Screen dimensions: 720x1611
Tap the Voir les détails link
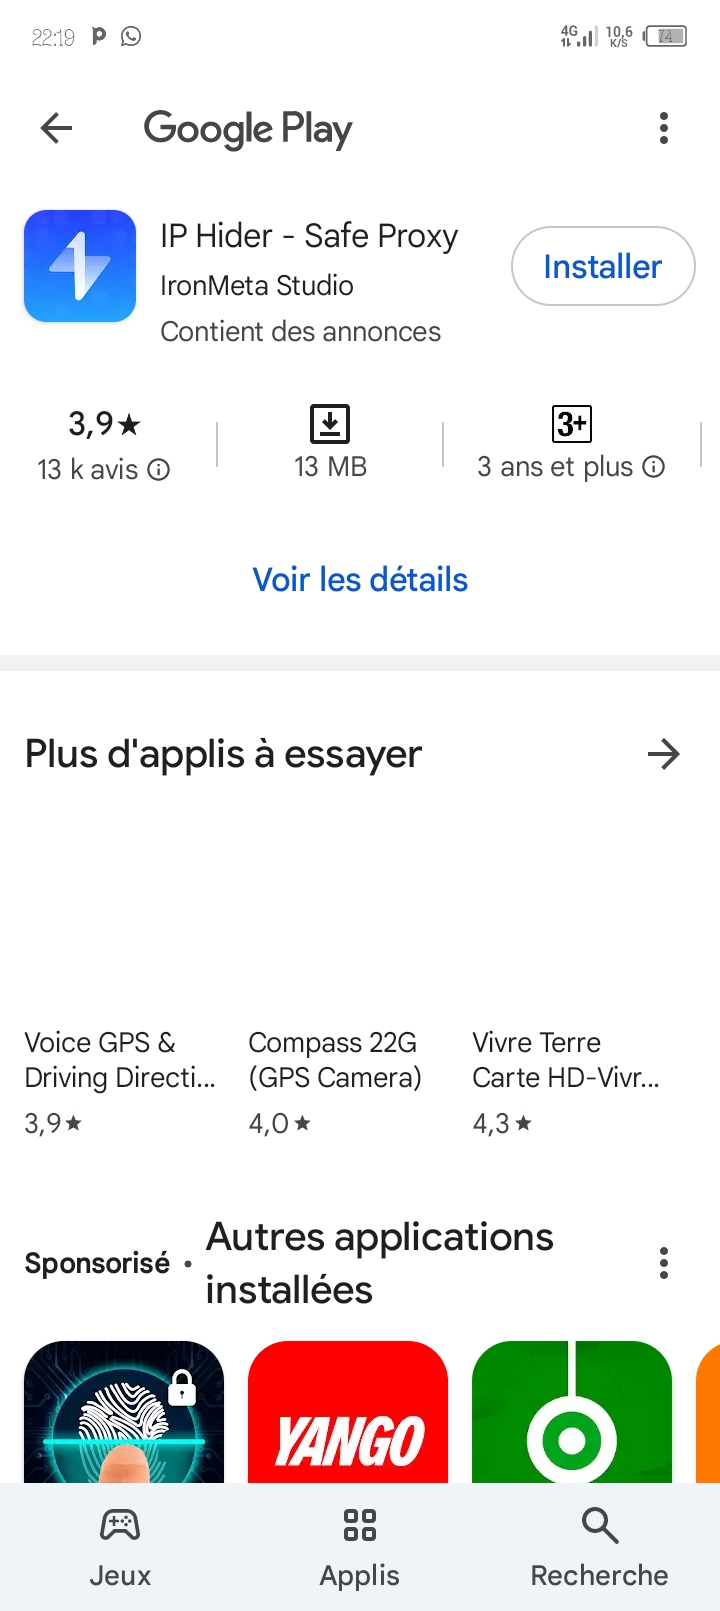tap(360, 580)
